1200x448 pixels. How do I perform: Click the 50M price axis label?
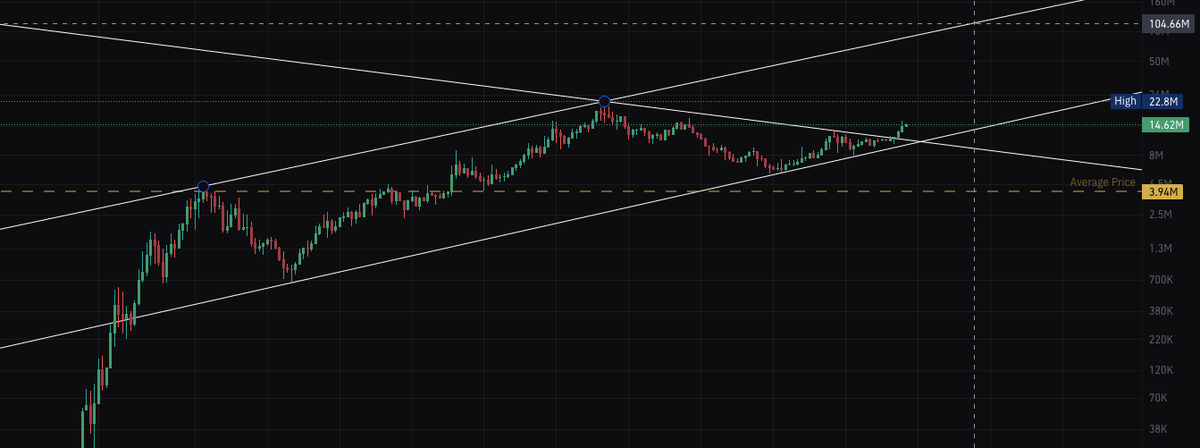(1159, 62)
